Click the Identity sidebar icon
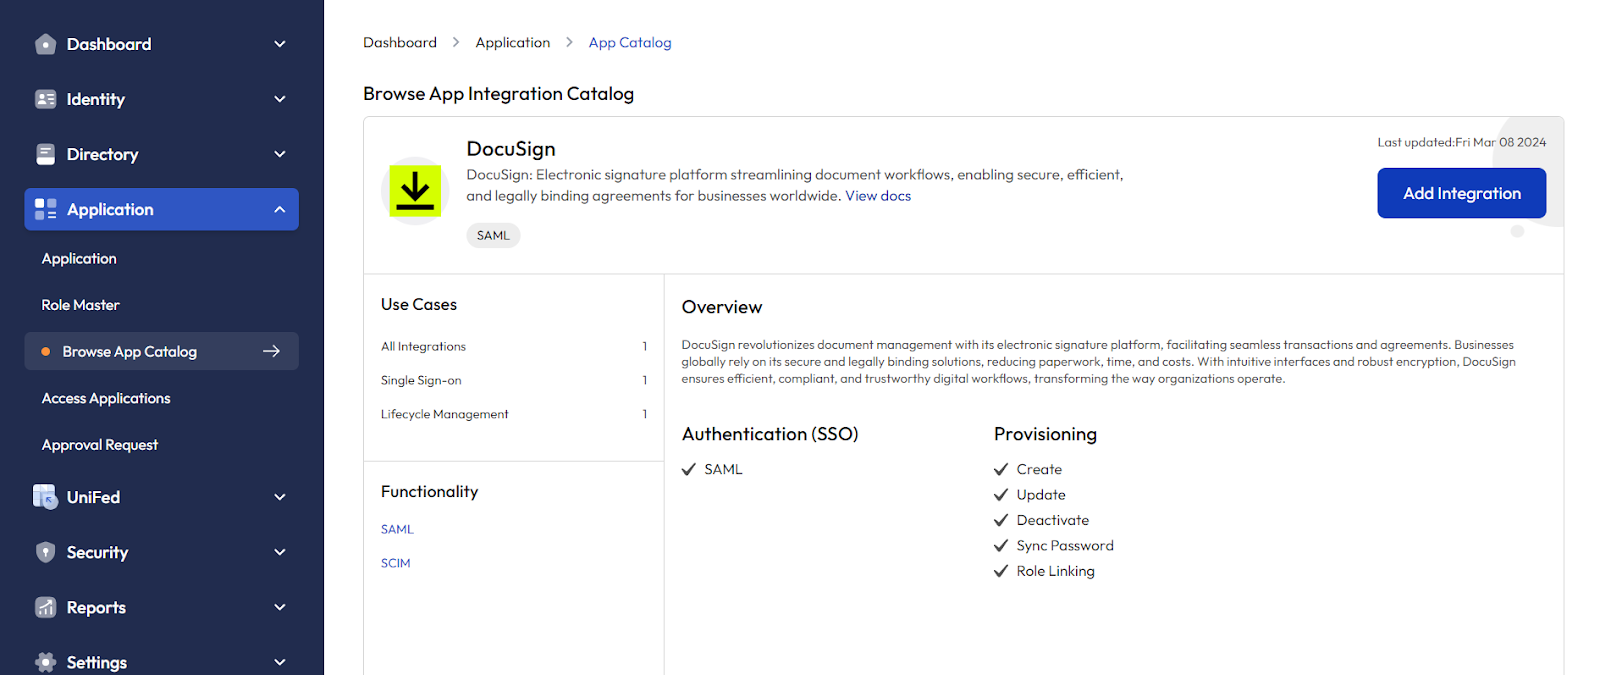 [x=45, y=99]
